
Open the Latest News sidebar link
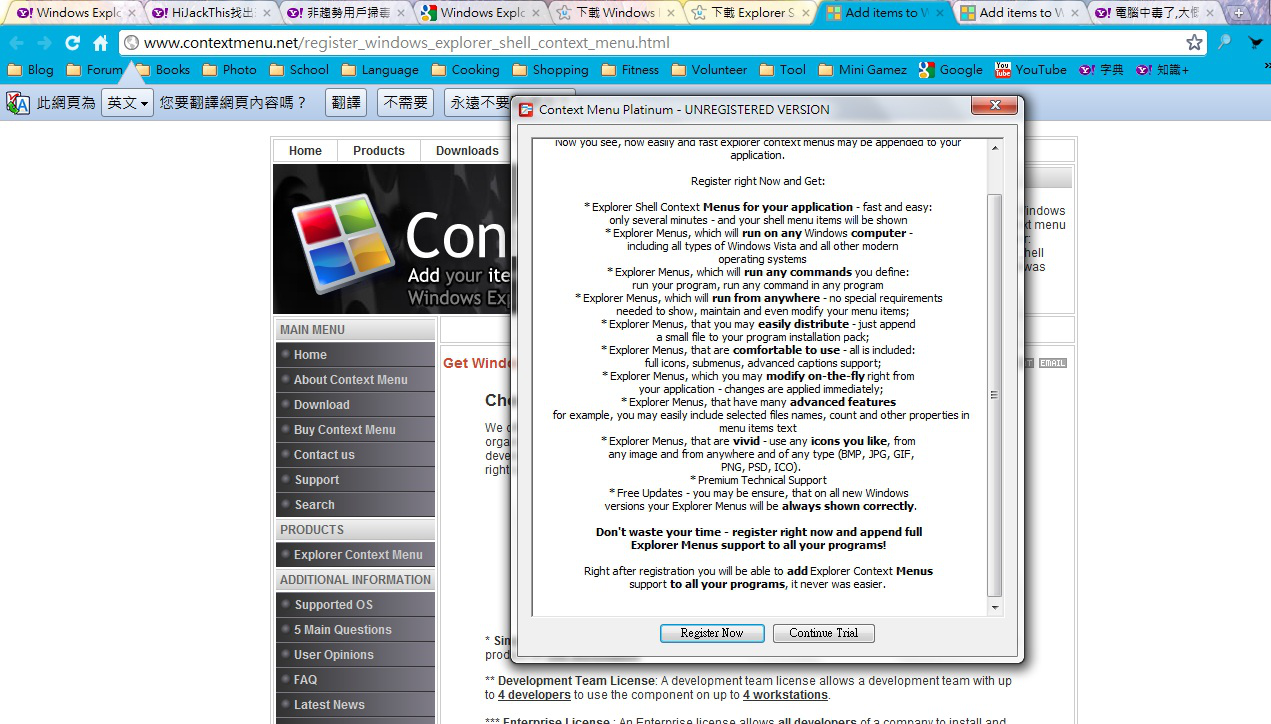[x=355, y=705]
